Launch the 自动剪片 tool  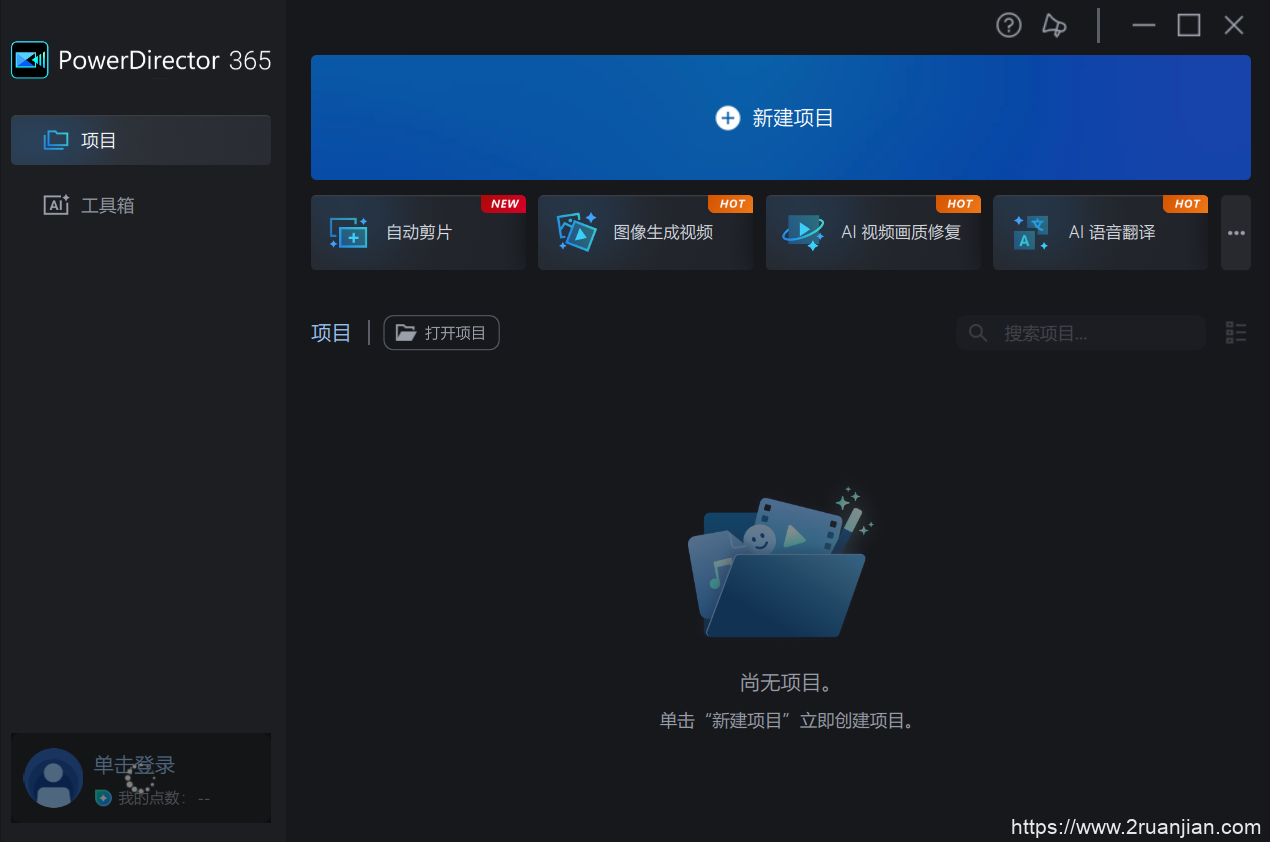[x=418, y=233]
